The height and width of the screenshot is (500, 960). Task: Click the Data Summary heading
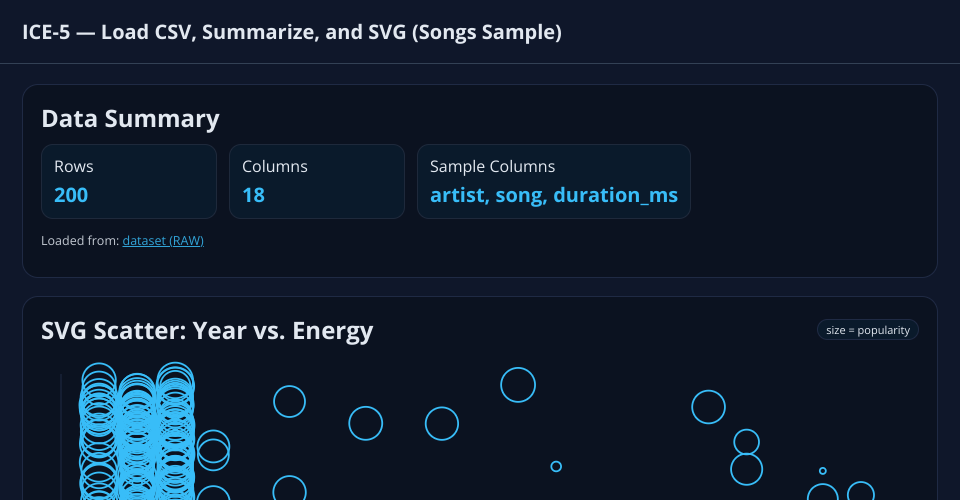[130, 119]
